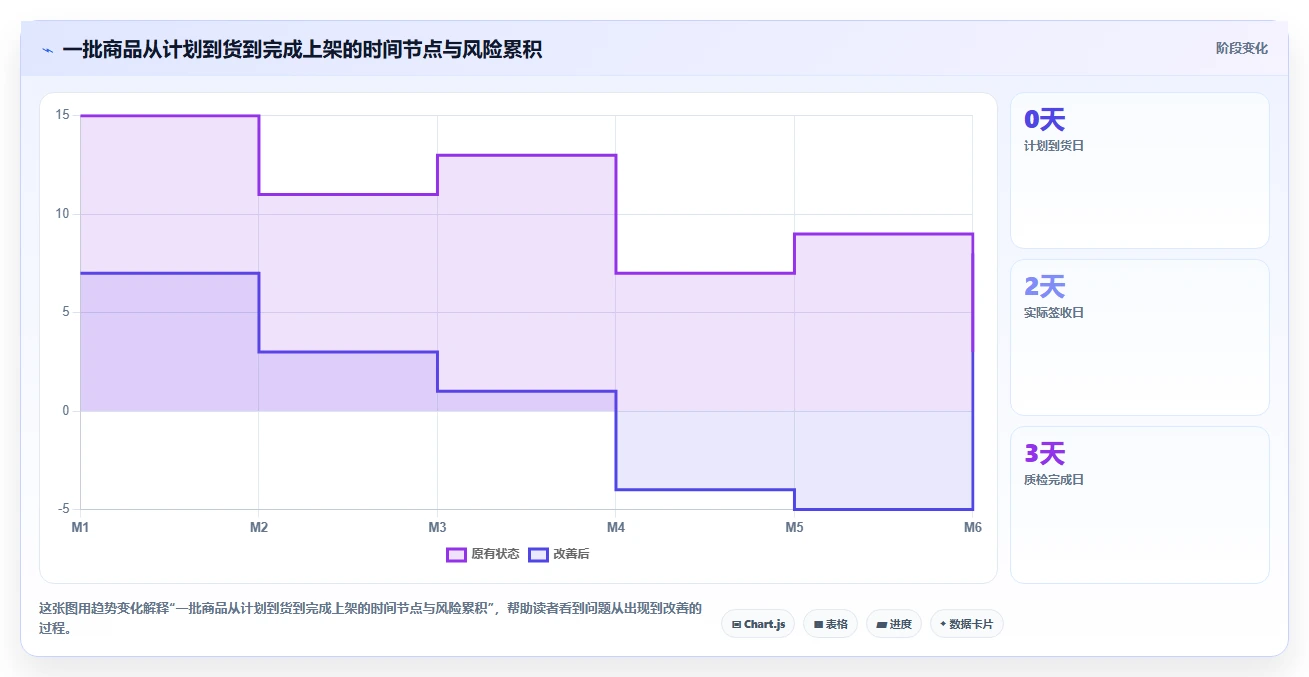Click the 表格 tag chip

[x=830, y=624]
